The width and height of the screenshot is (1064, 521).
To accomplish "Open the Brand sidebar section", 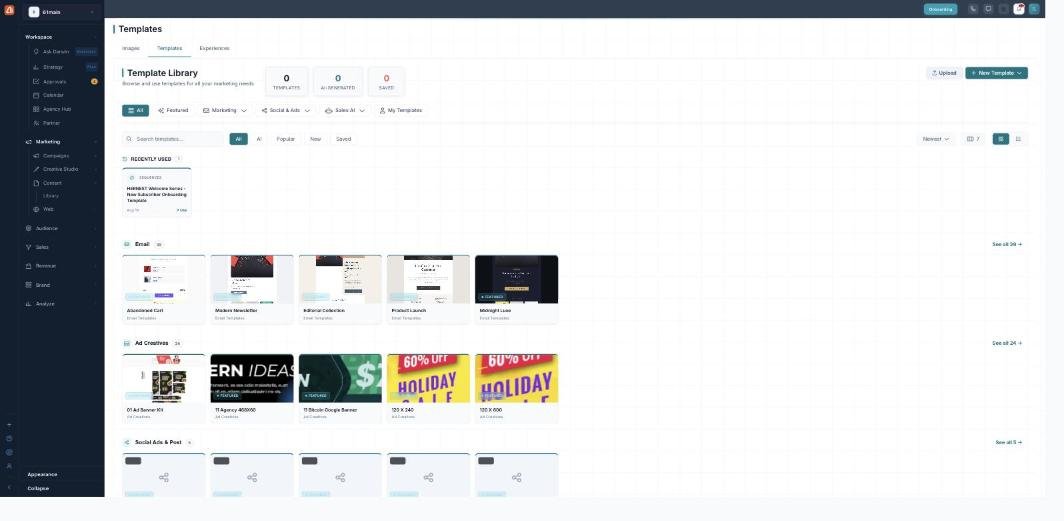I will tap(61, 285).
